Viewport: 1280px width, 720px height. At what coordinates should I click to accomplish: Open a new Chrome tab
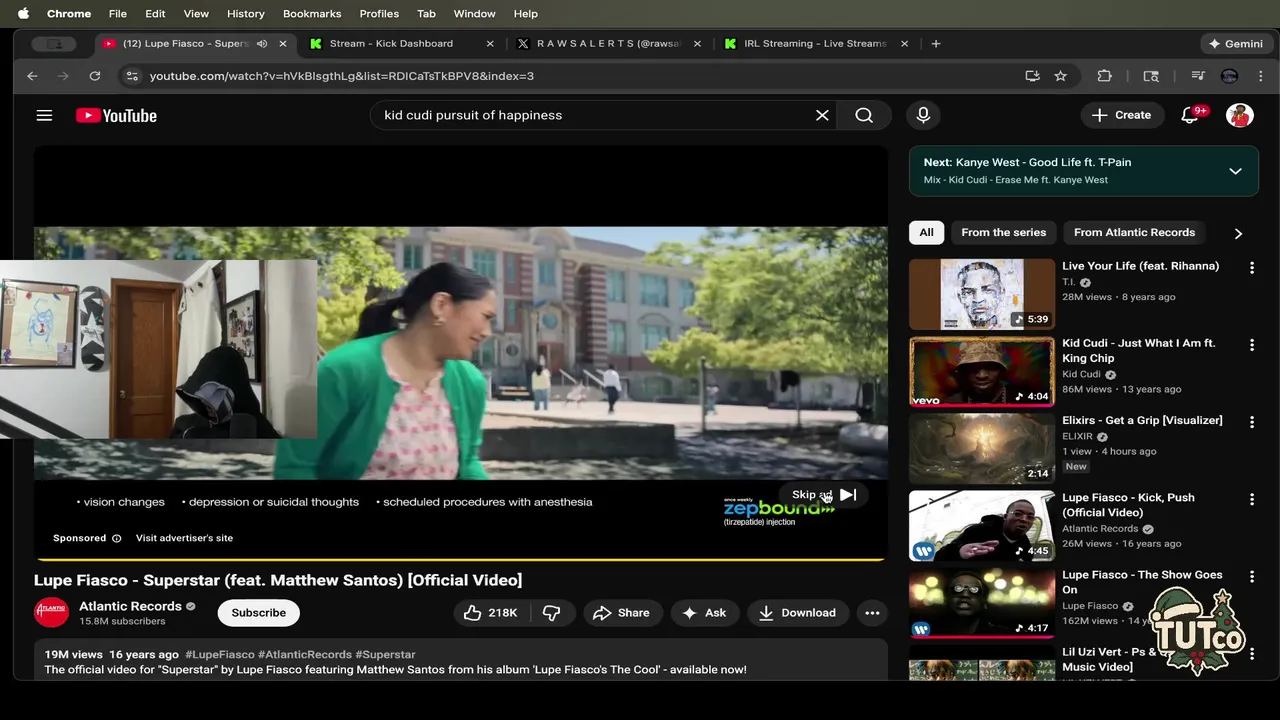tap(936, 44)
